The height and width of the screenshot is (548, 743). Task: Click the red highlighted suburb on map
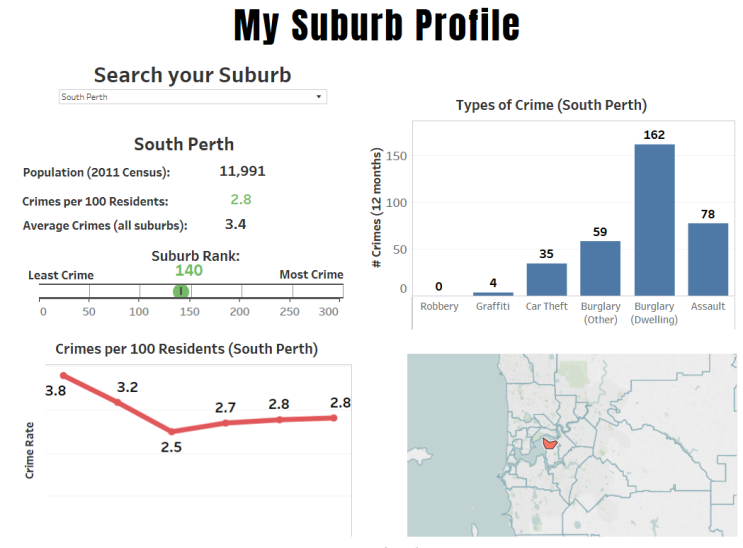(548, 442)
